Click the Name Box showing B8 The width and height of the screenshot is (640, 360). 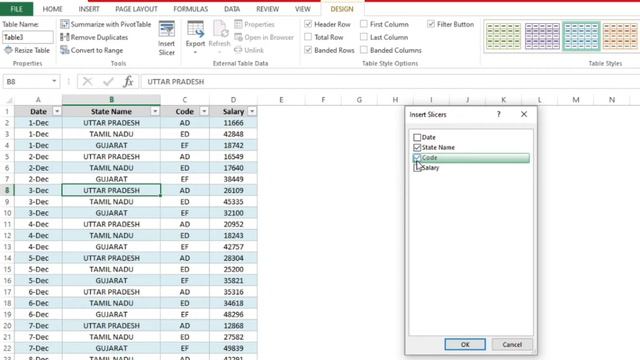(x=26, y=82)
